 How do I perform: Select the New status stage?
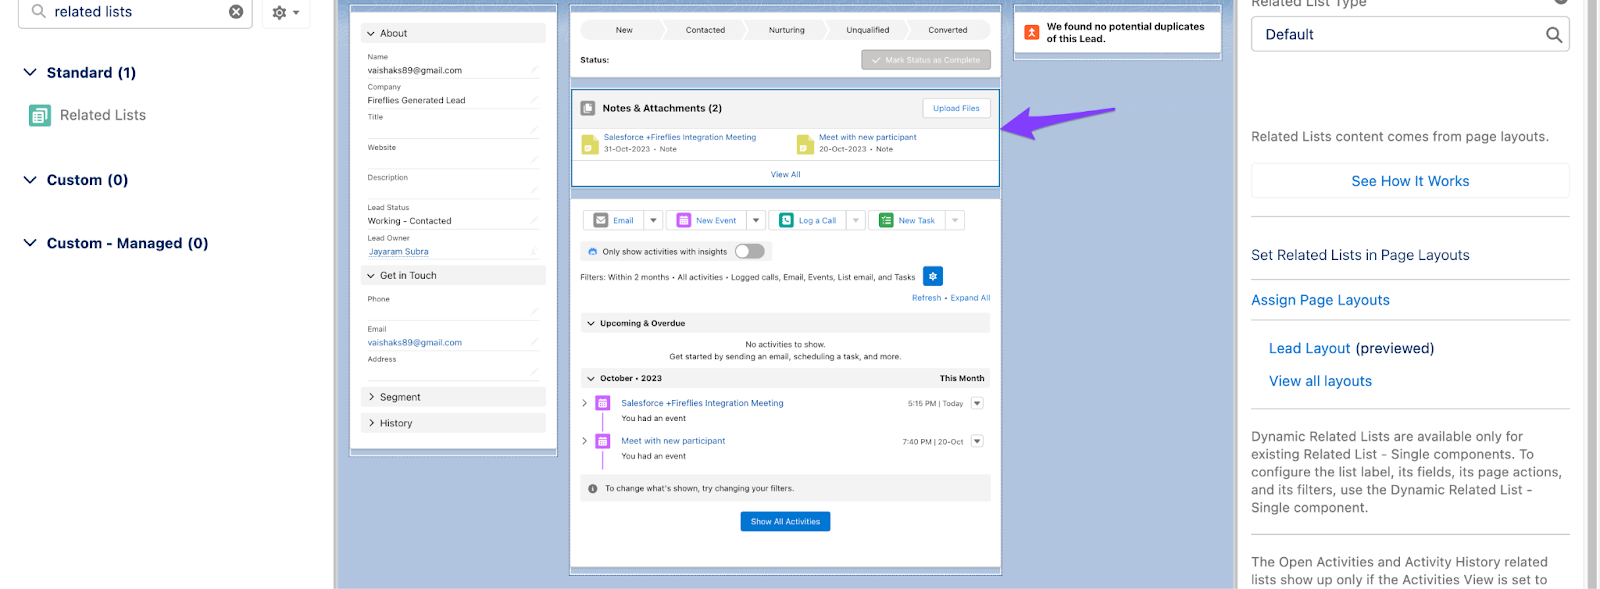tap(623, 30)
